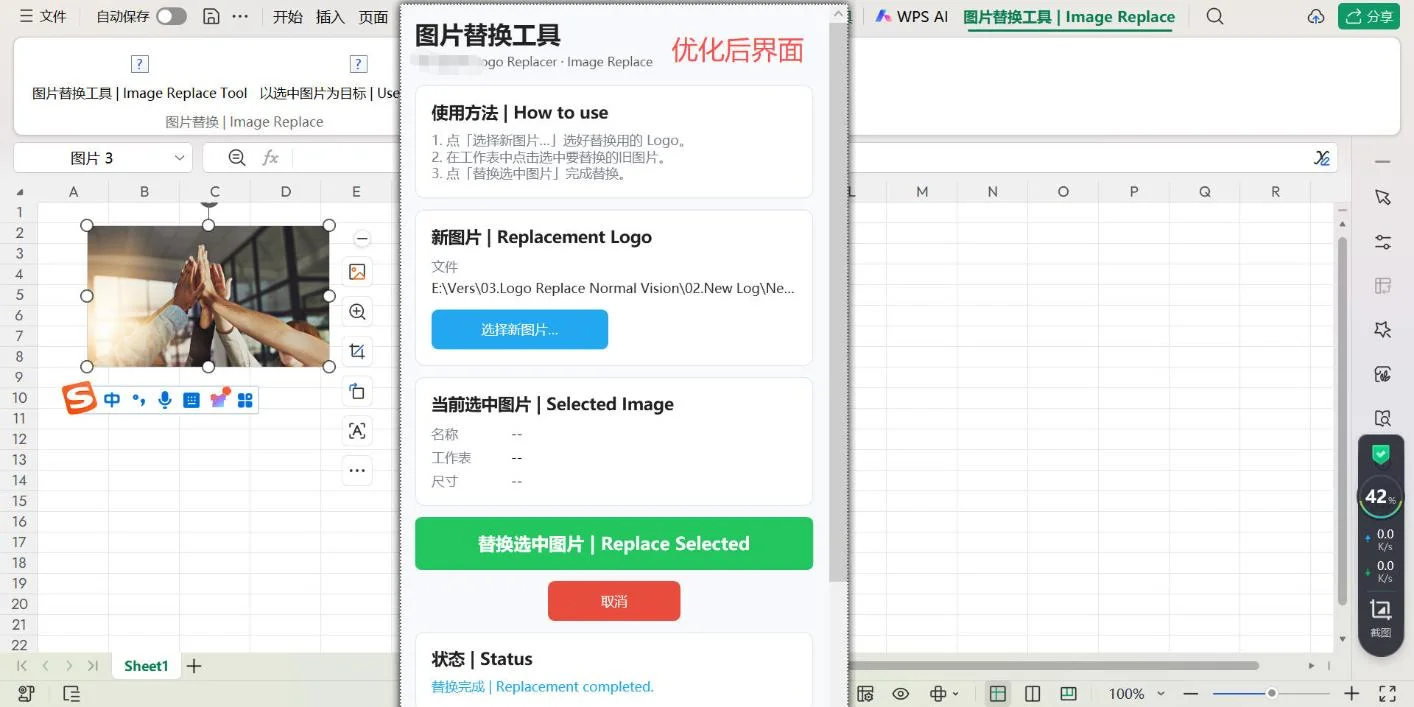Click the Sogou soft keyboard icon
The image size is (1414, 707).
click(192, 400)
